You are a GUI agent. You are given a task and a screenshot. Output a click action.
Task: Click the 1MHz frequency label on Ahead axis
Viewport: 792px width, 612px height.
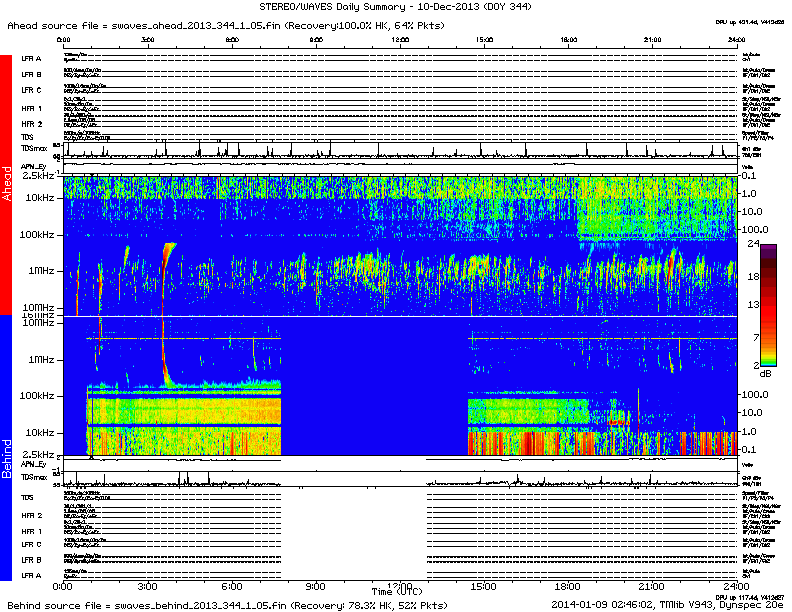pyautogui.click(x=40, y=271)
